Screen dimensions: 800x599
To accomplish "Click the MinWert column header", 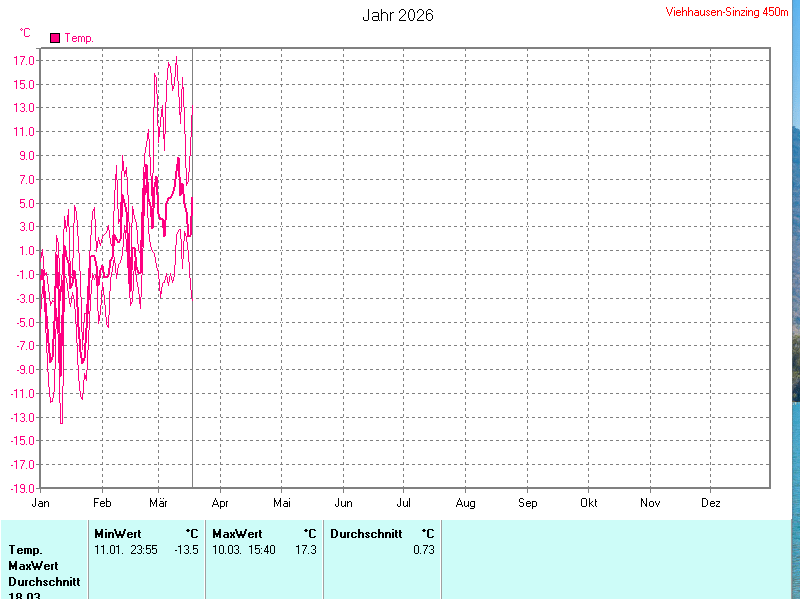I will click(x=117, y=534).
